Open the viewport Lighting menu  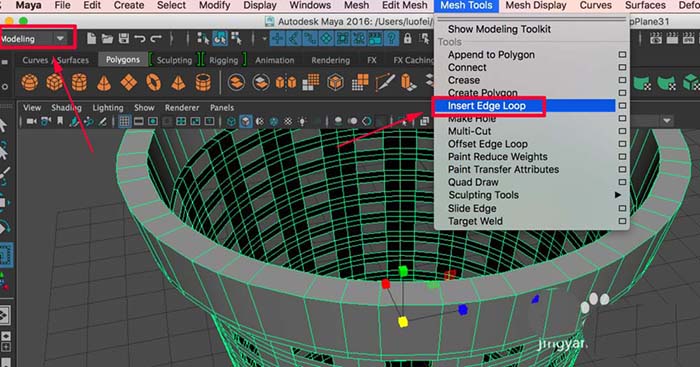[108, 108]
